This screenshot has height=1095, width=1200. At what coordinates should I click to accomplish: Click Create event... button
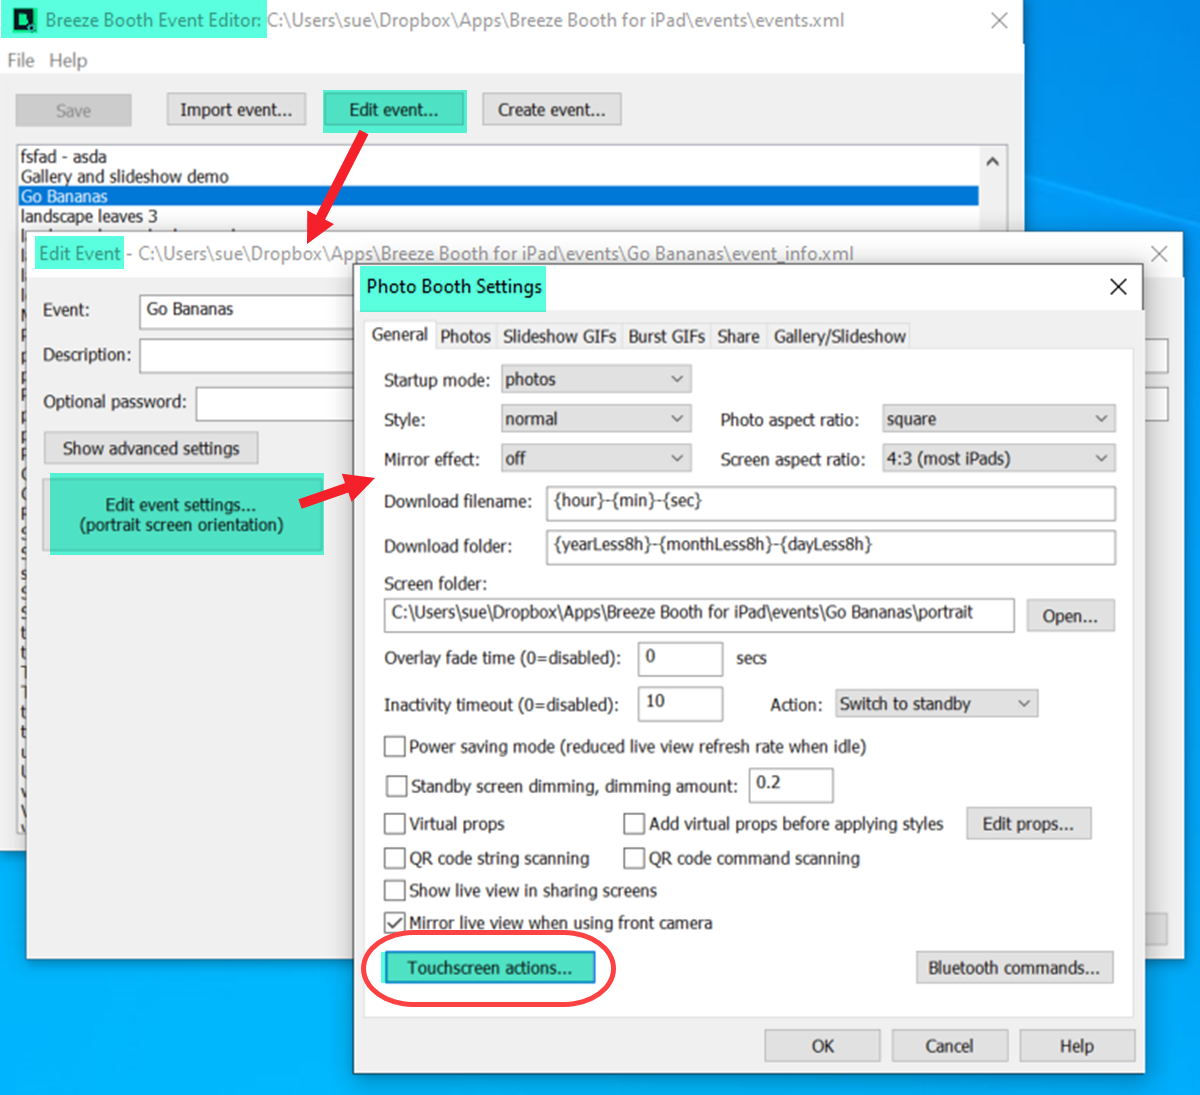(x=552, y=110)
